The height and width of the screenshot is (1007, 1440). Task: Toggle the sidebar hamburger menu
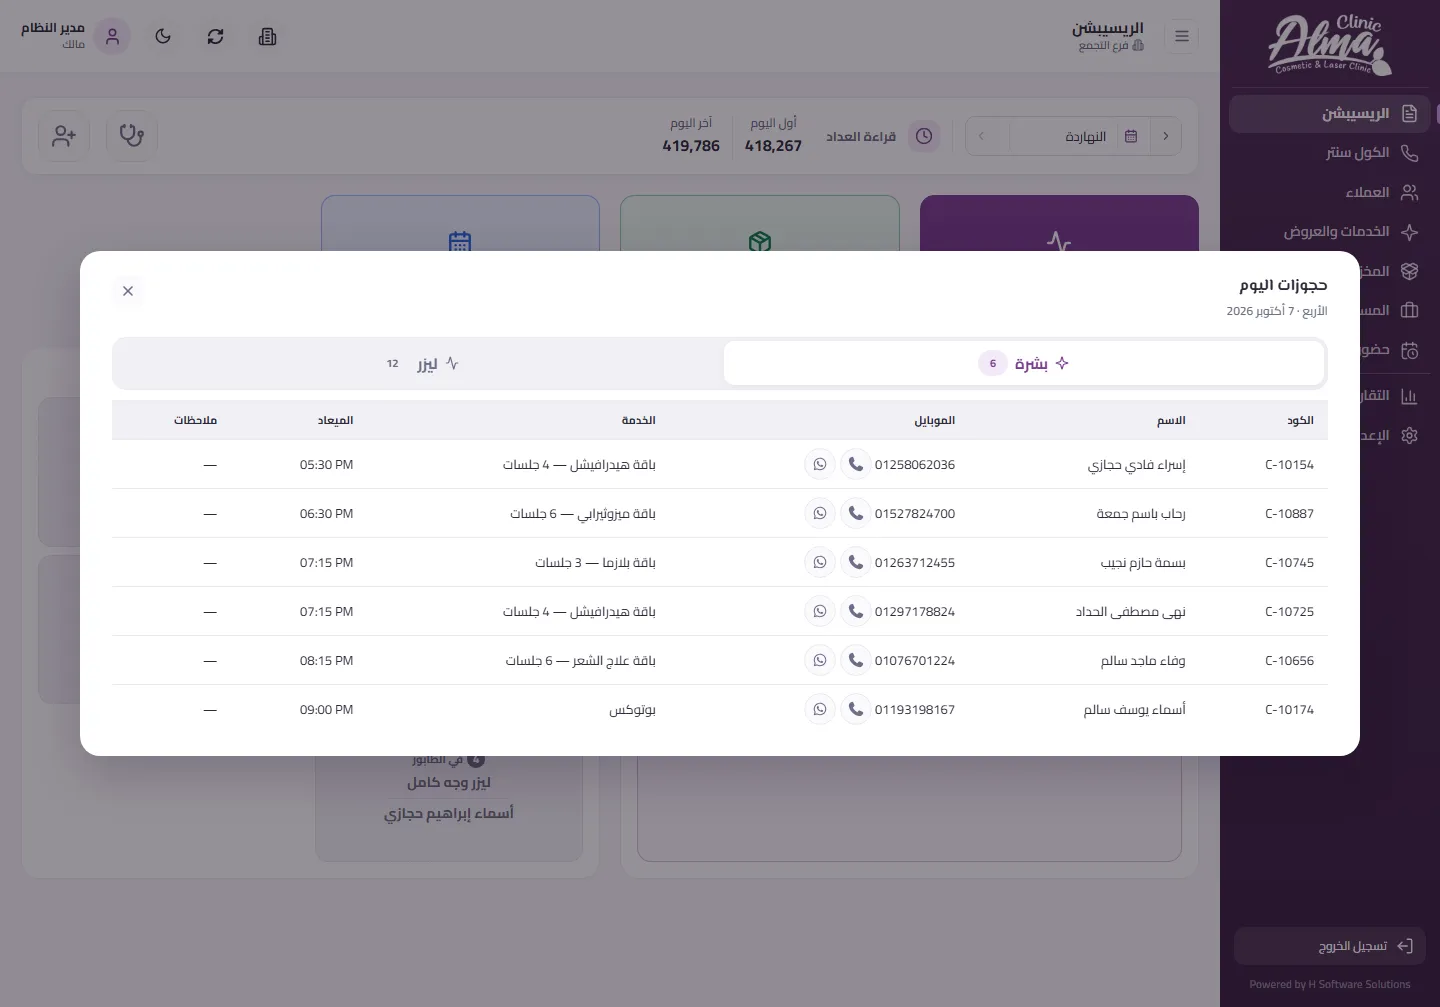(x=1182, y=37)
